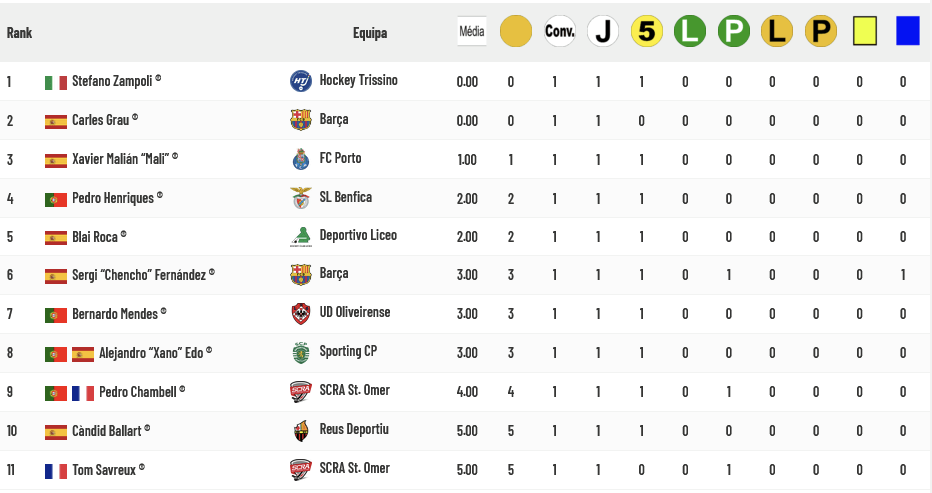
Task: Select the green L circle header
Action: click(x=689, y=32)
